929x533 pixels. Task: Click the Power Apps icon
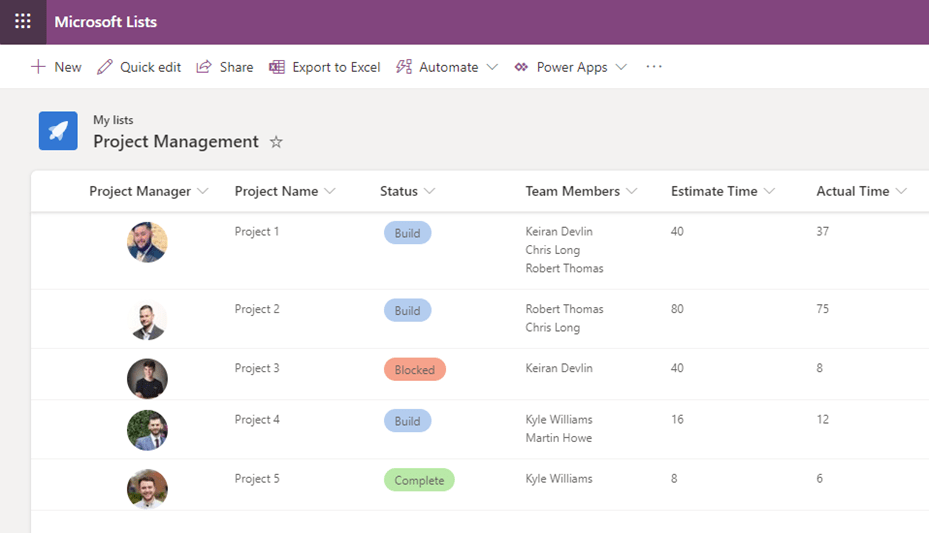tap(521, 67)
